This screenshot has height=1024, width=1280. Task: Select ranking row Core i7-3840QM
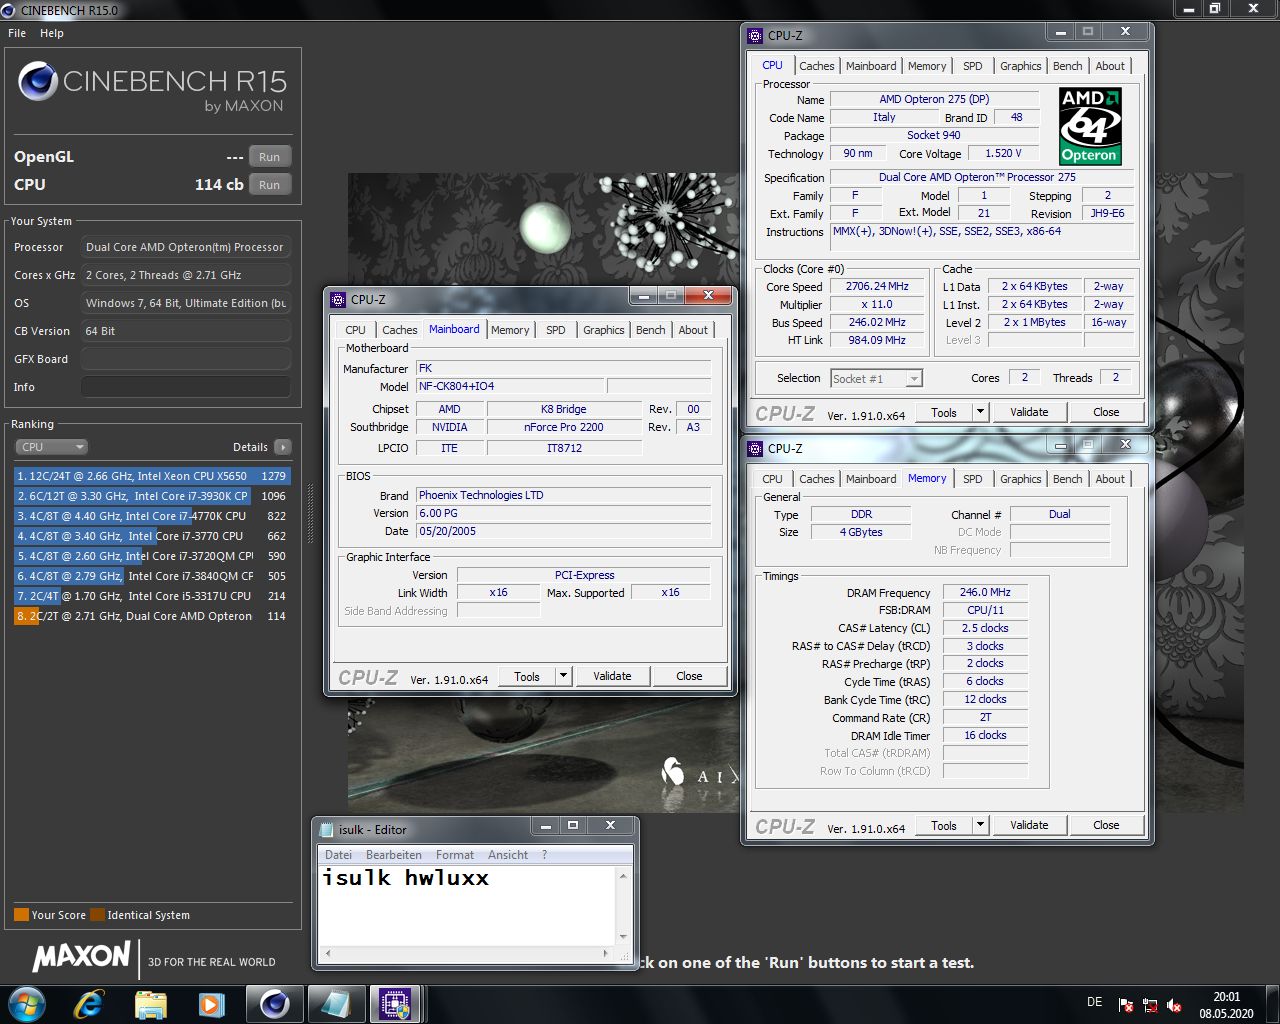[152, 576]
